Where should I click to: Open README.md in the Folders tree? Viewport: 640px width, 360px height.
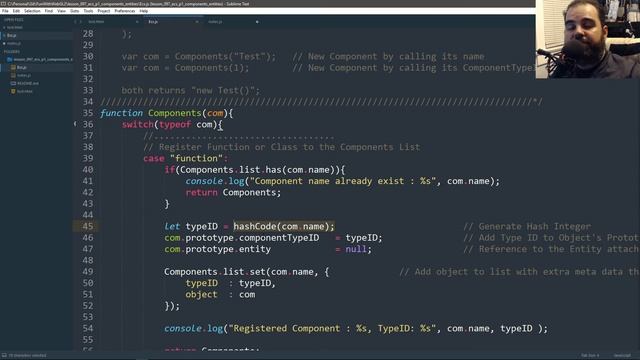[x=28, y=83]
